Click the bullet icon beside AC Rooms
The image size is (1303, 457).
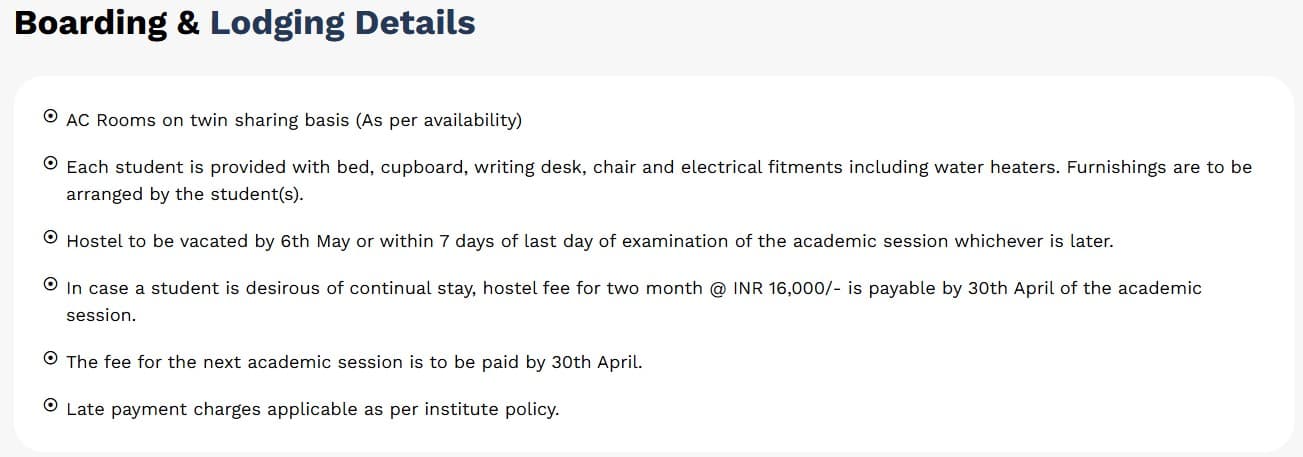pos(51,116)
